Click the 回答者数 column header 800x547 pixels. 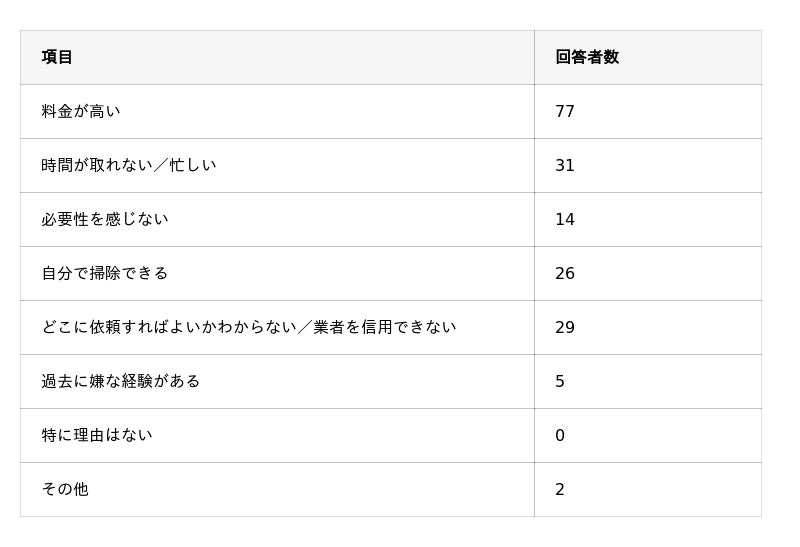coord(587,57)
